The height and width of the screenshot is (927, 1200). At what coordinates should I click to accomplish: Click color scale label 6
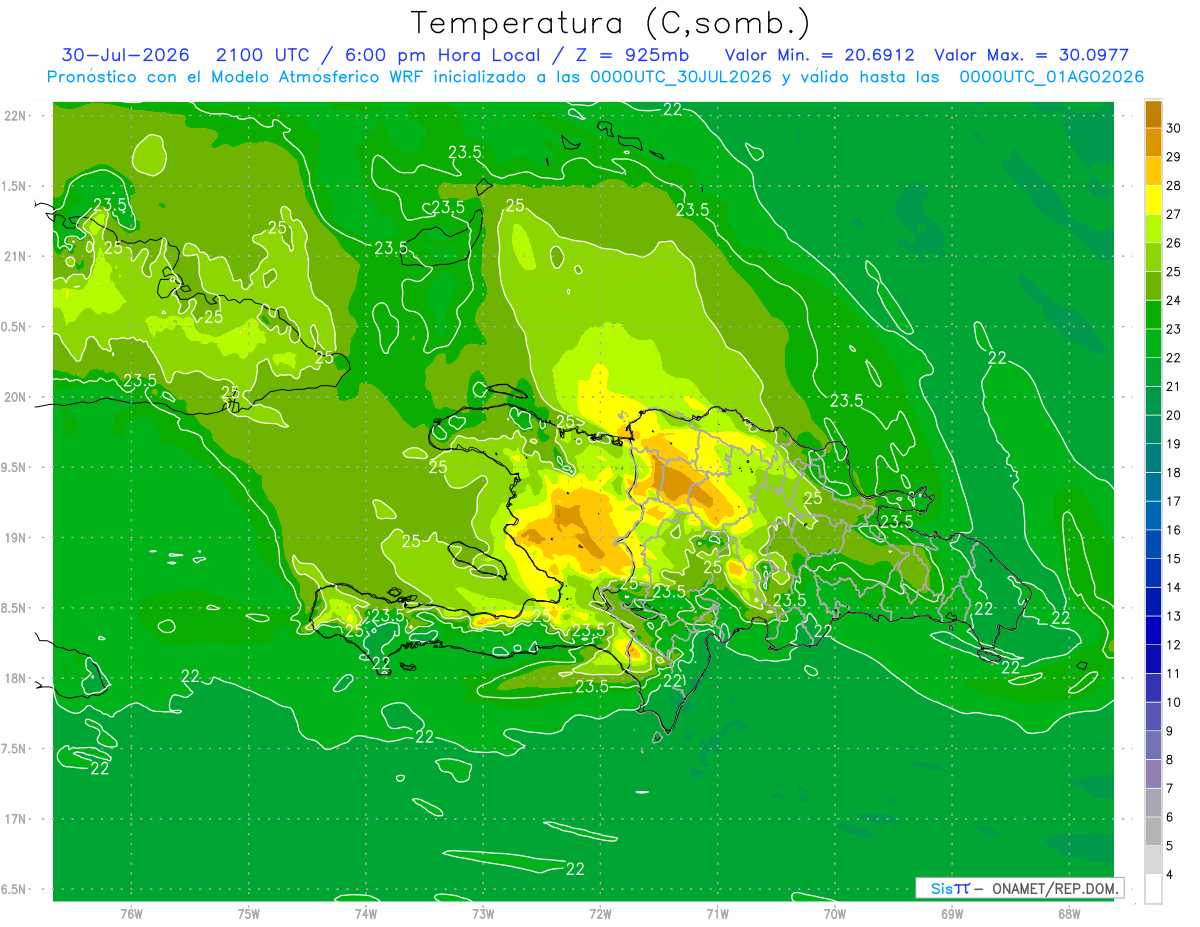tap(1171, 816)
